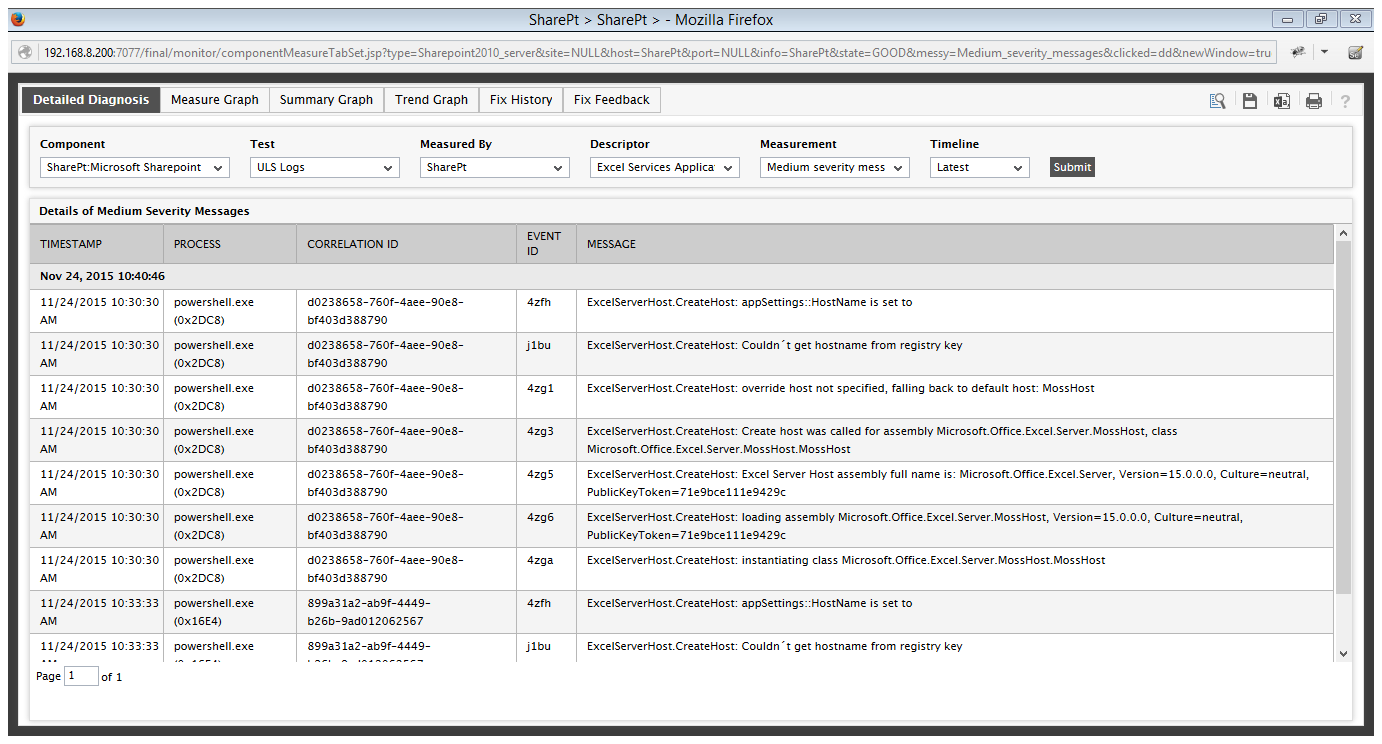The image size is (1382, 744).
Task: Click the vertical scrollbar thumb of the table
Action: click(1343, 417)
